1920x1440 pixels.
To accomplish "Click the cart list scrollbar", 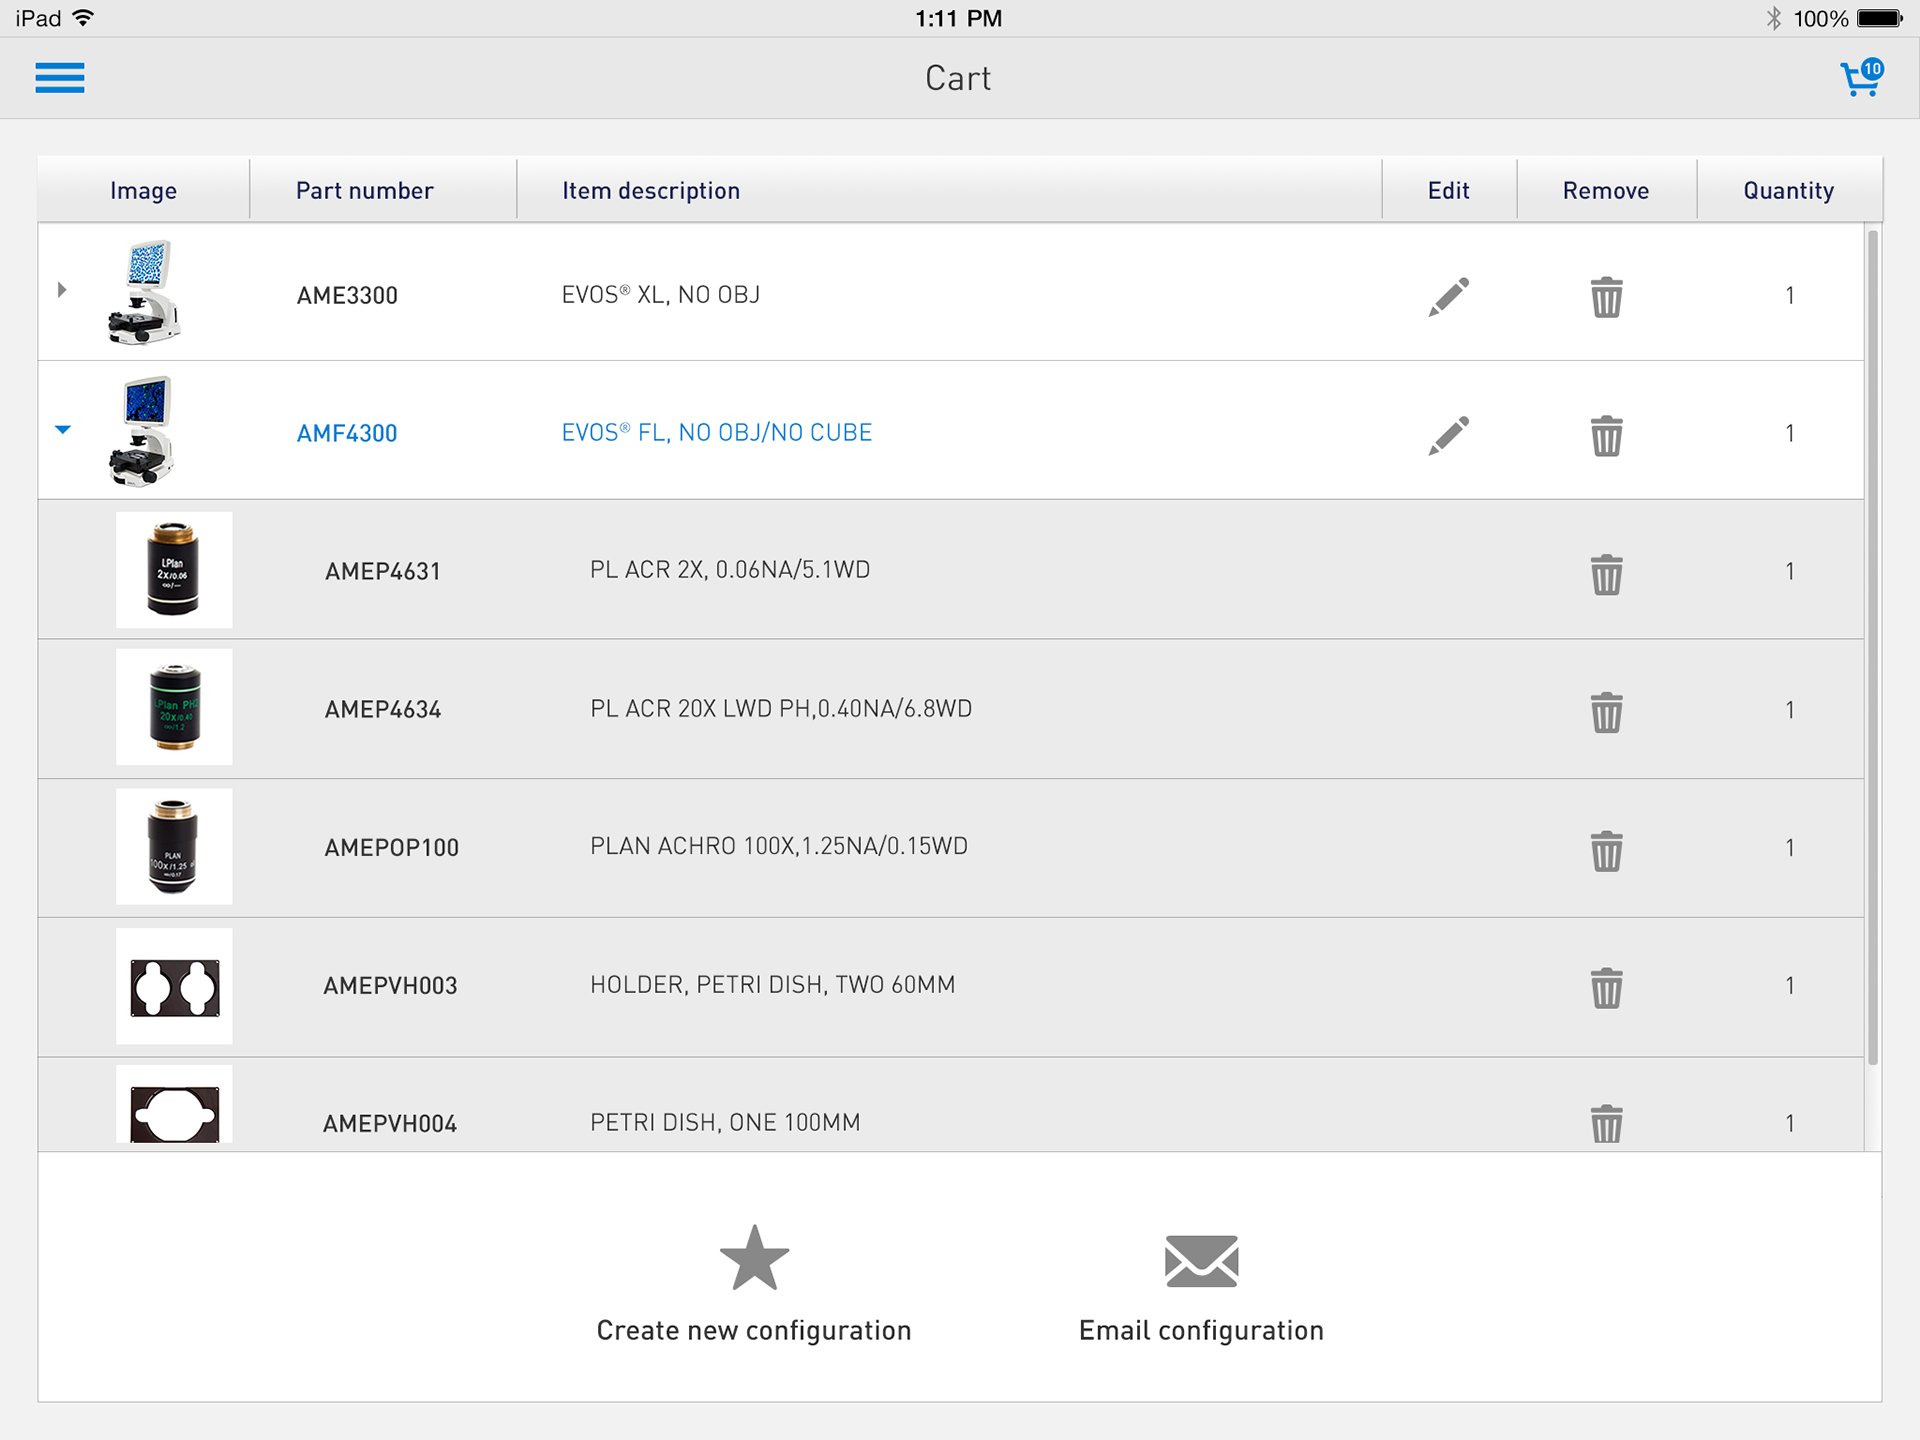I will pos(1872,648).
